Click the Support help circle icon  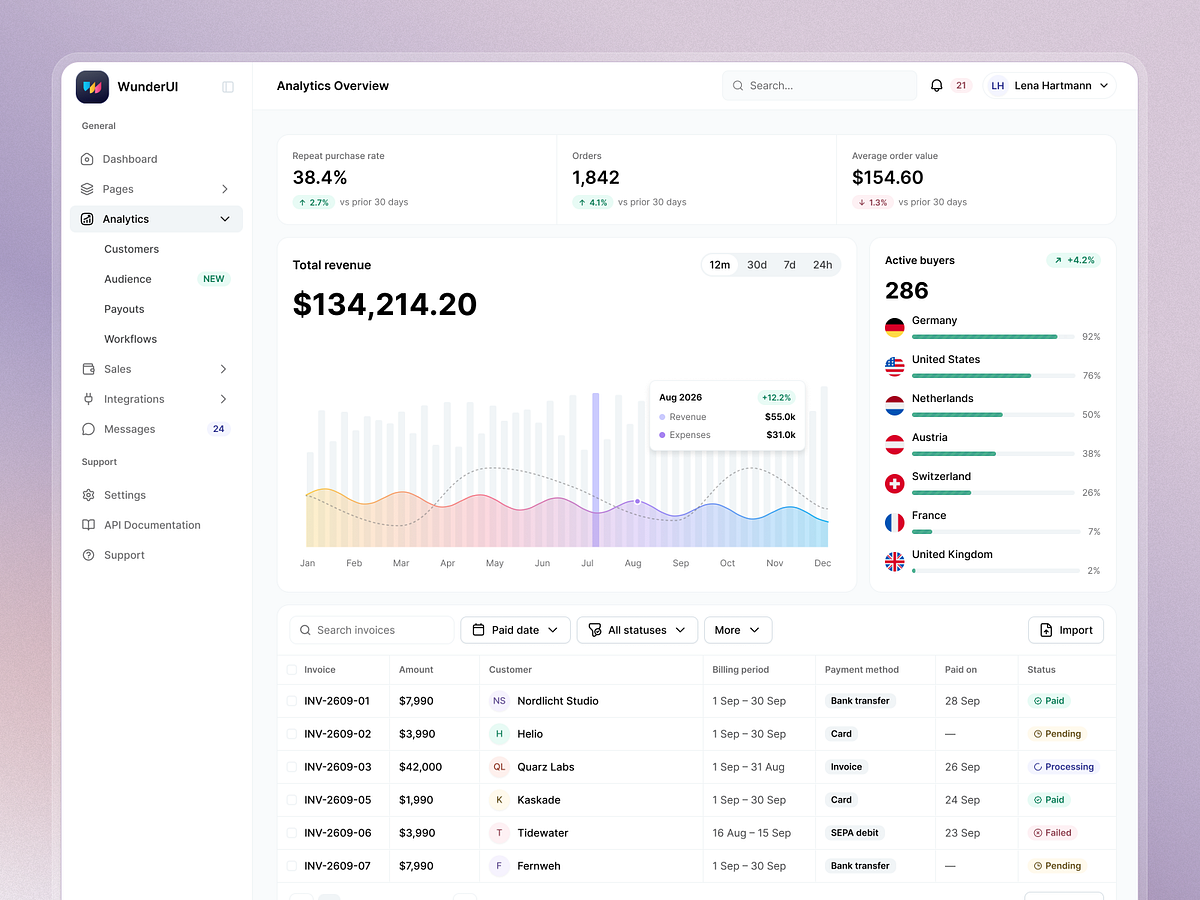coord(88,555)
